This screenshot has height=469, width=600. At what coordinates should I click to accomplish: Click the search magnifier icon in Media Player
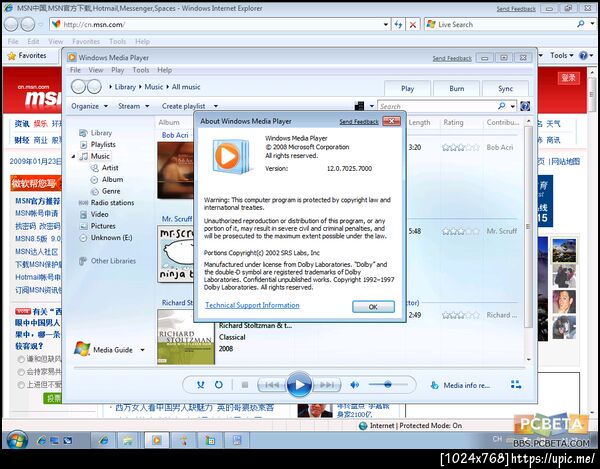click(501, 106)
